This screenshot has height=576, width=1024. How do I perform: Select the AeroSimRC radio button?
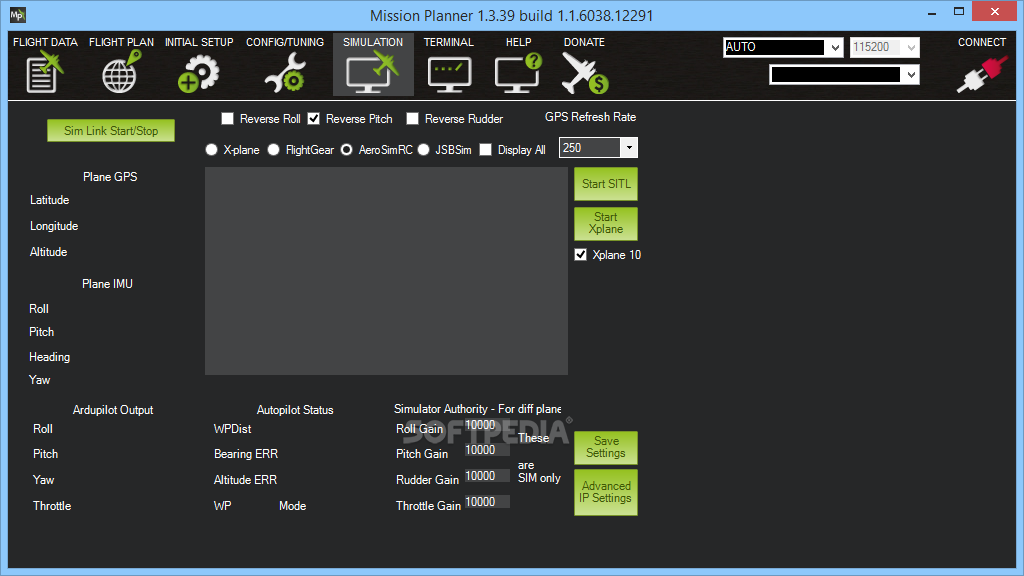[346, 150]
